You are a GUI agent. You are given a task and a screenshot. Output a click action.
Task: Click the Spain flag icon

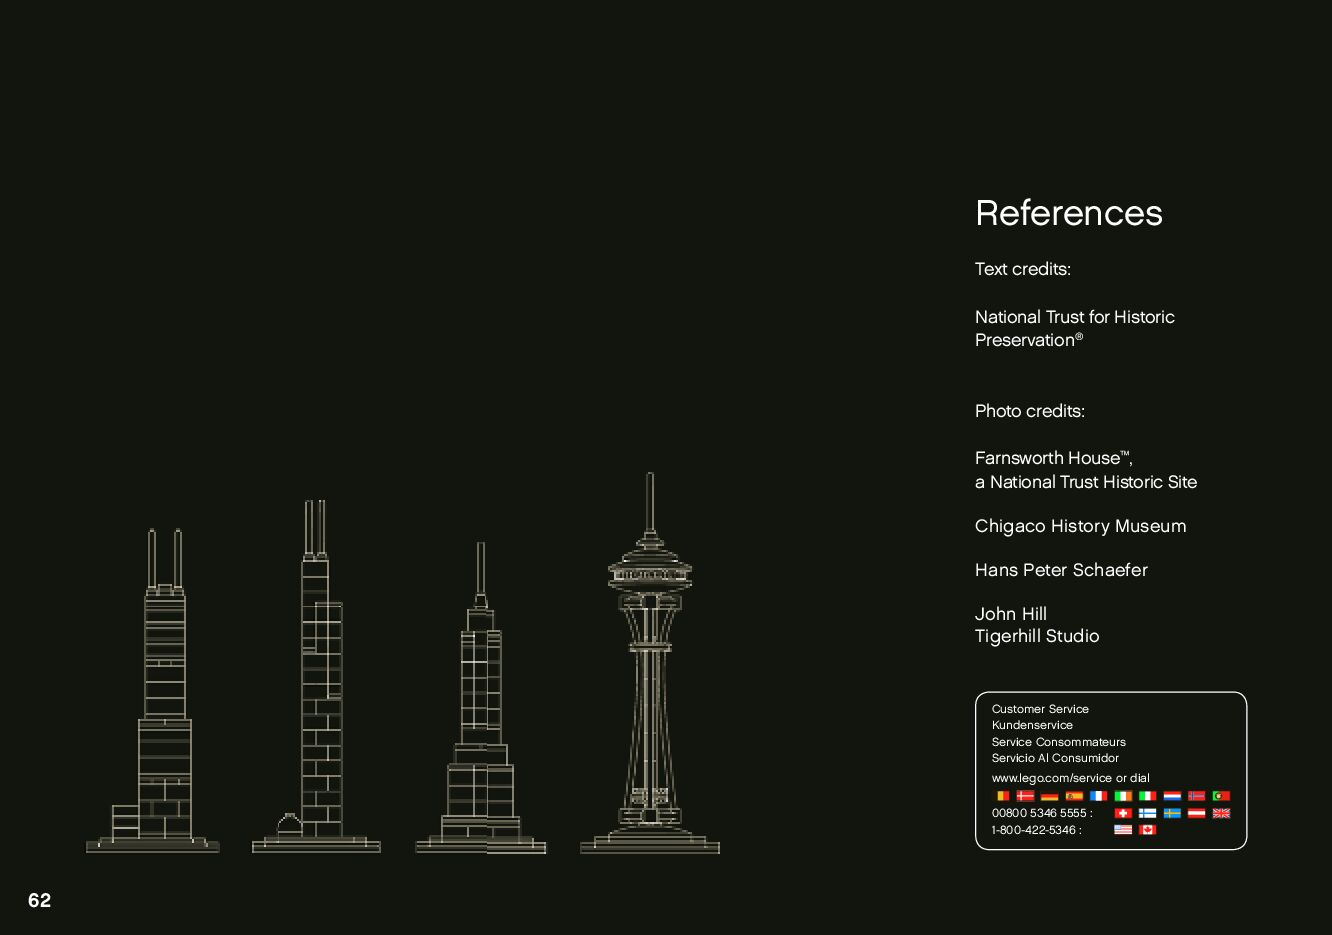pos(1074,796)
